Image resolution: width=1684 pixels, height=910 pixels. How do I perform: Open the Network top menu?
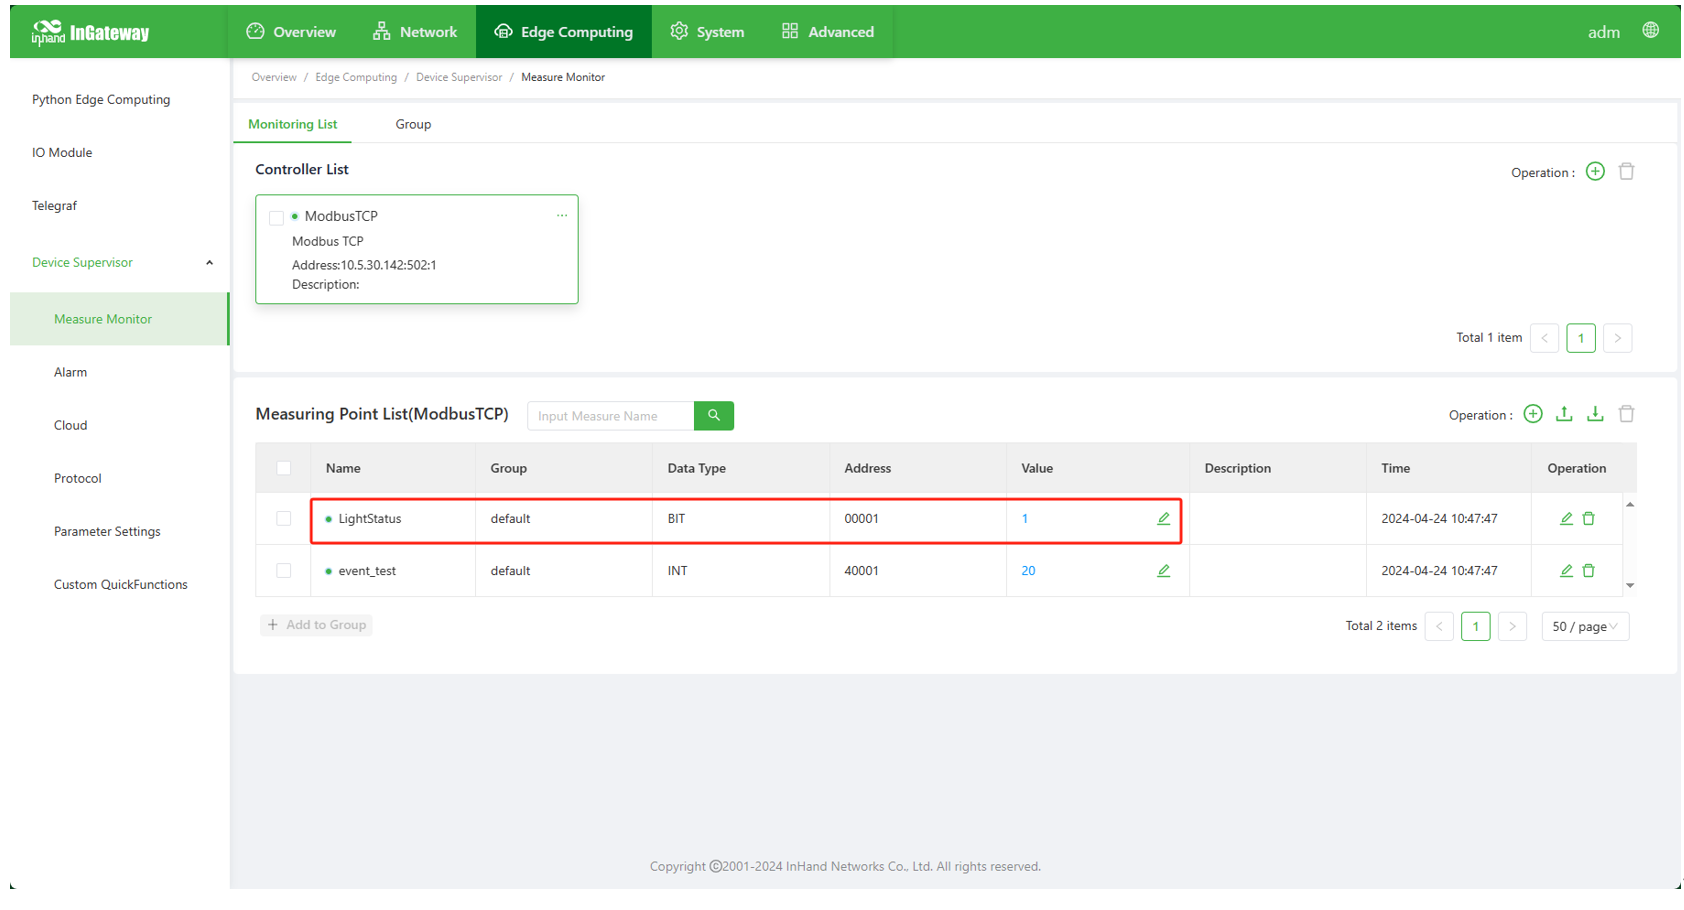click(414, 32)
